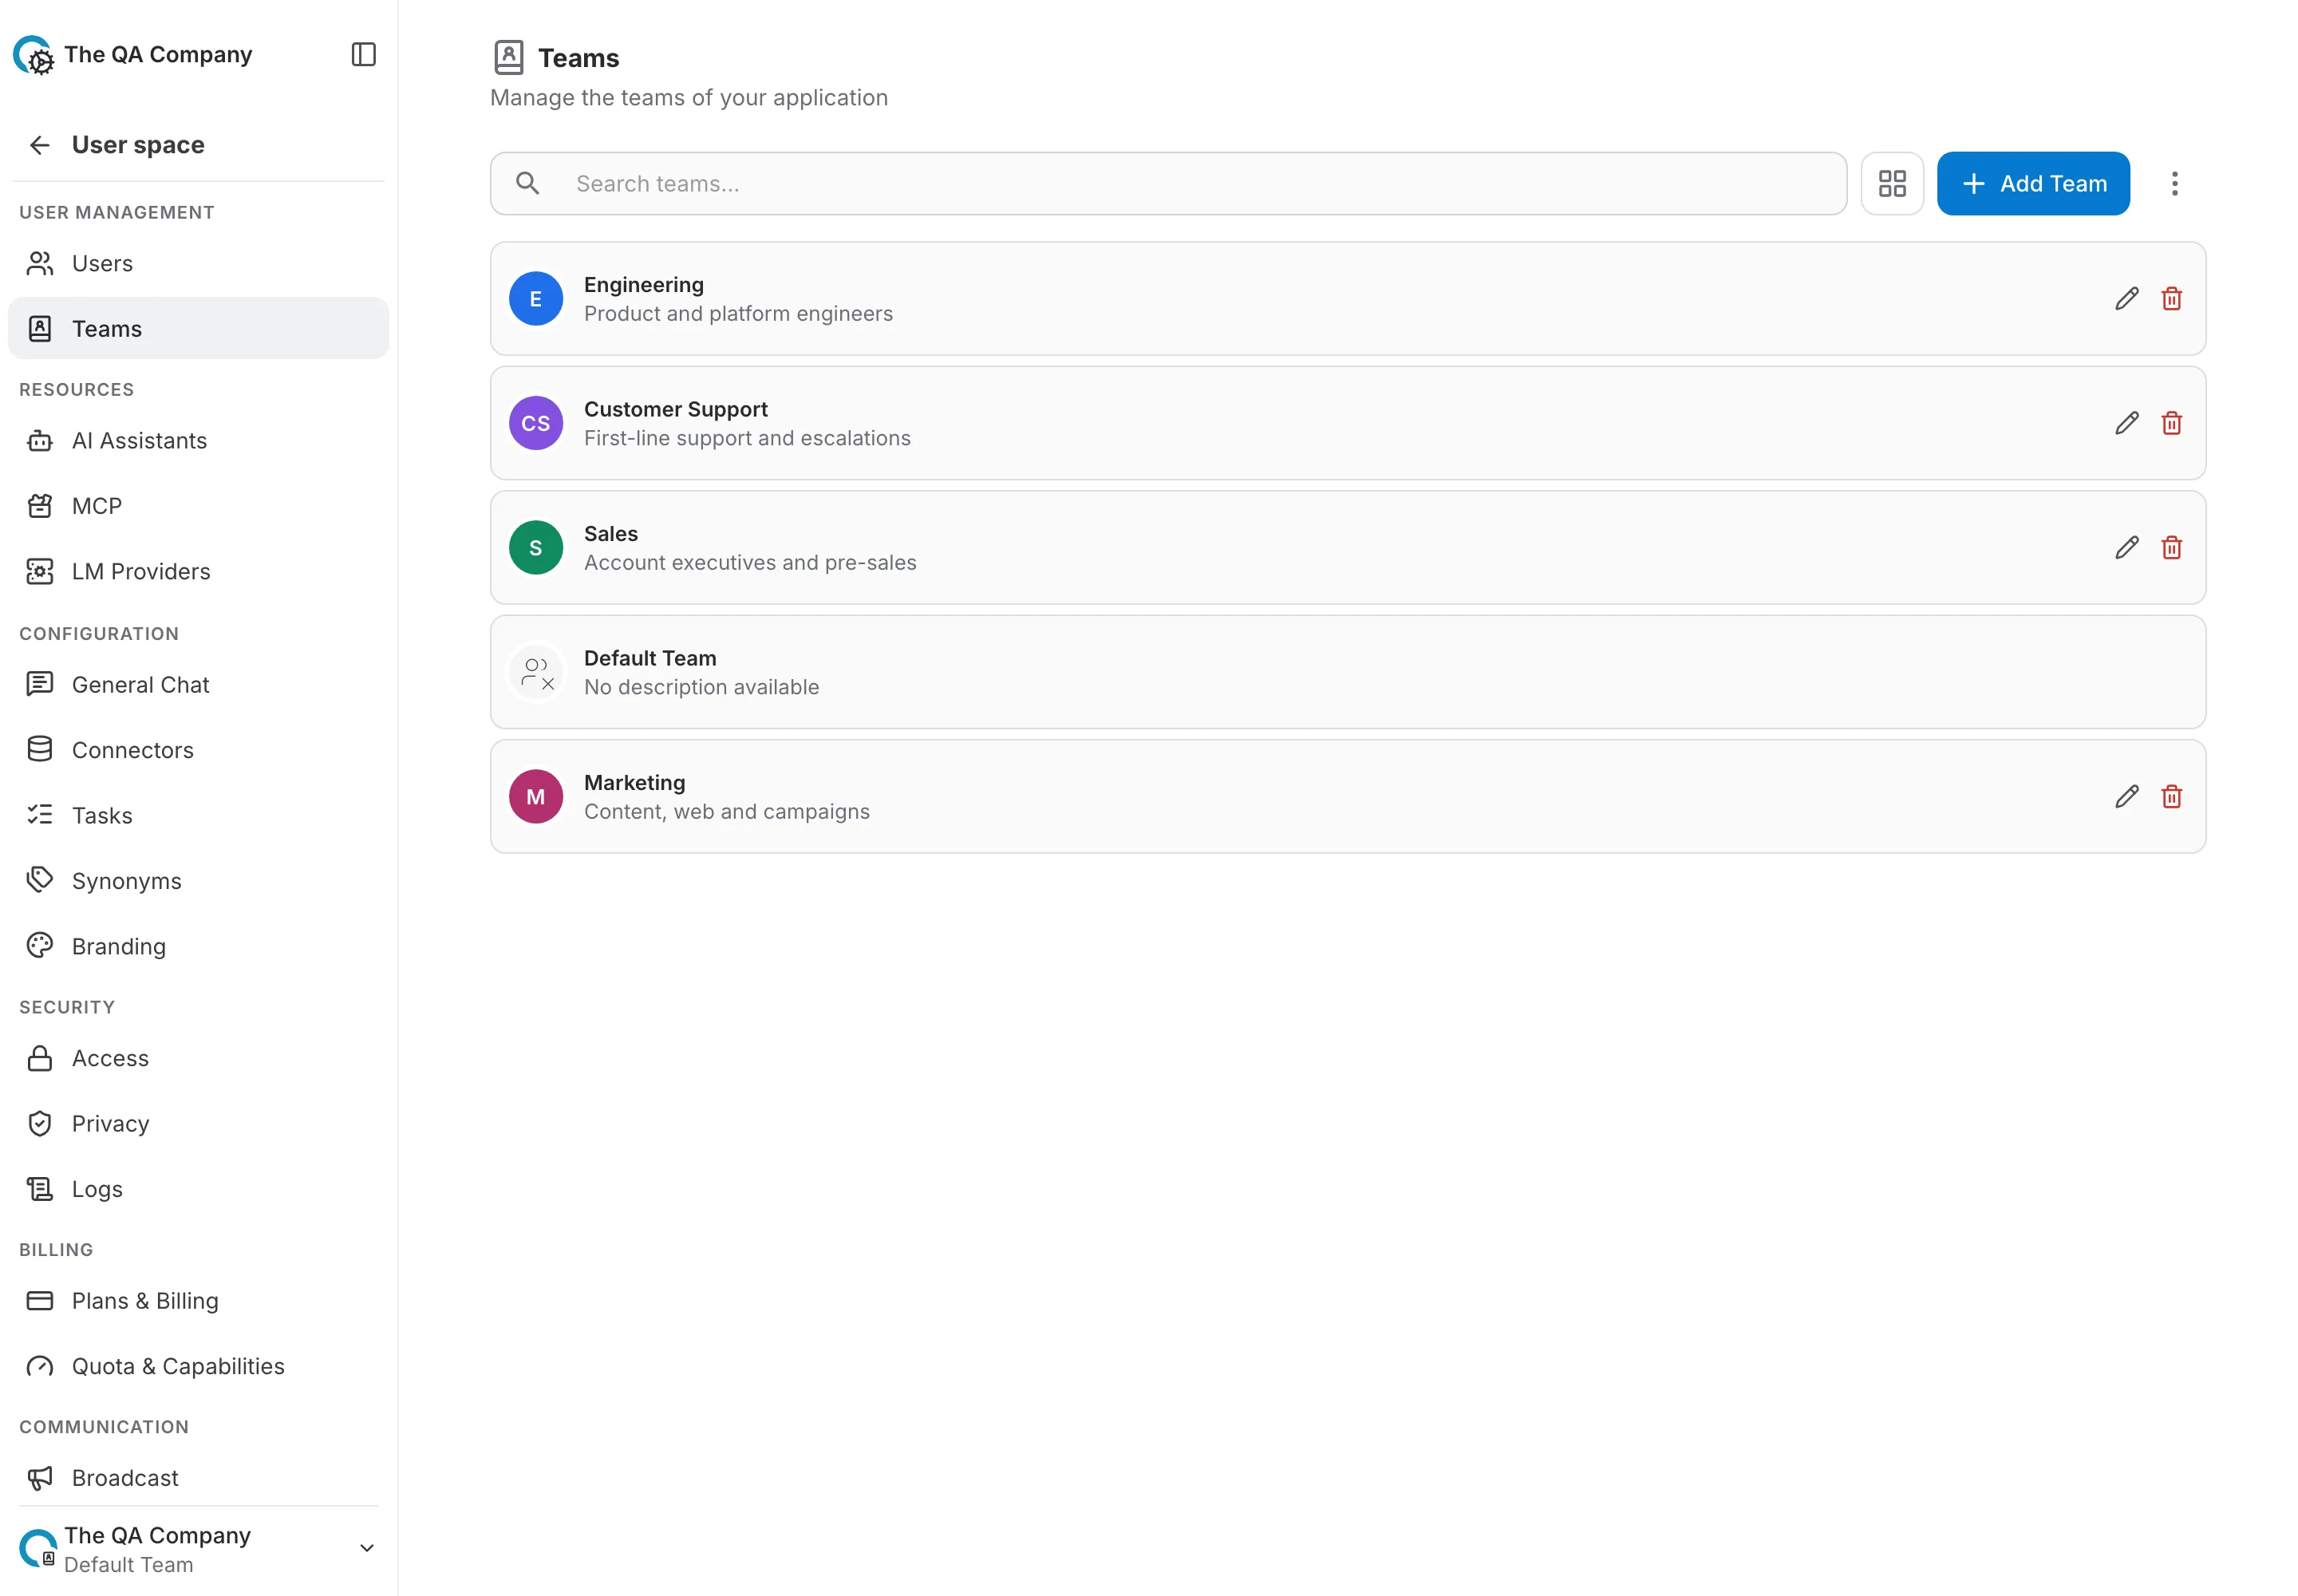Screen dimensions: 2298x1596
Task: Select the Default Team name in list
Action: pyautogui.click(x=650, y=658)
